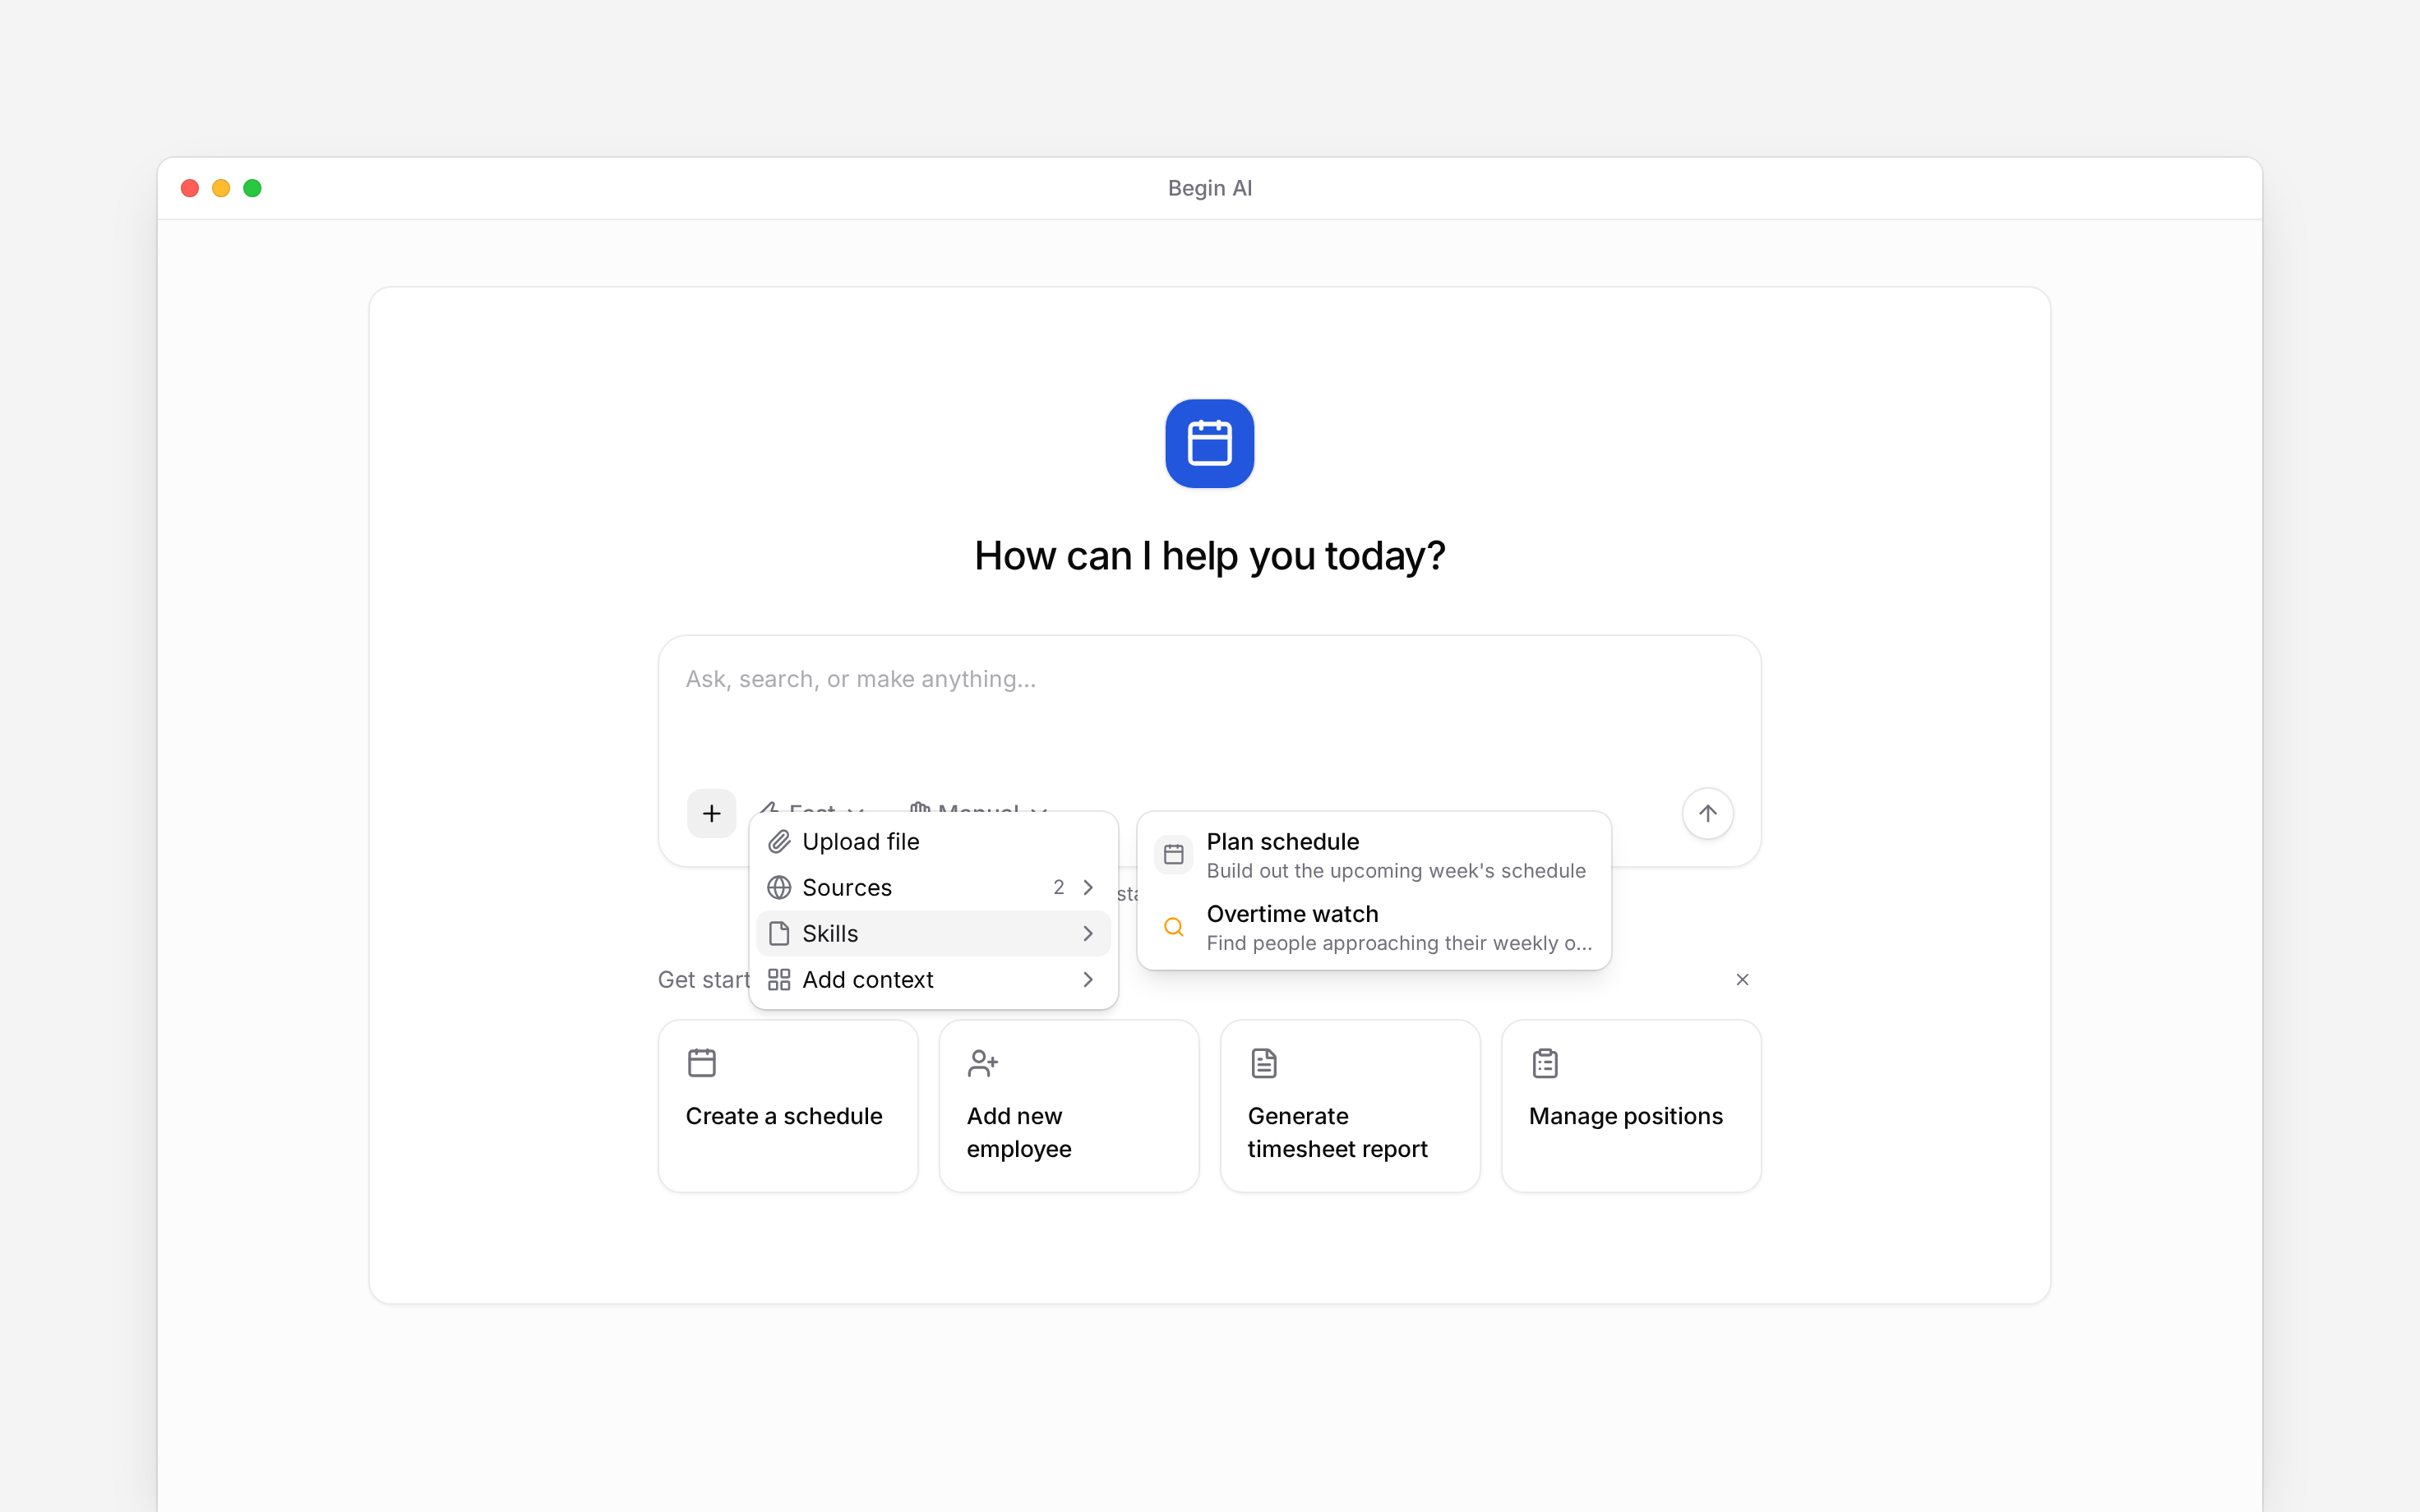The width and height of the screenshot is (2420, 1512).
Task: Click the calendar icon of Plan schedule
Action: click(1174, 854)
